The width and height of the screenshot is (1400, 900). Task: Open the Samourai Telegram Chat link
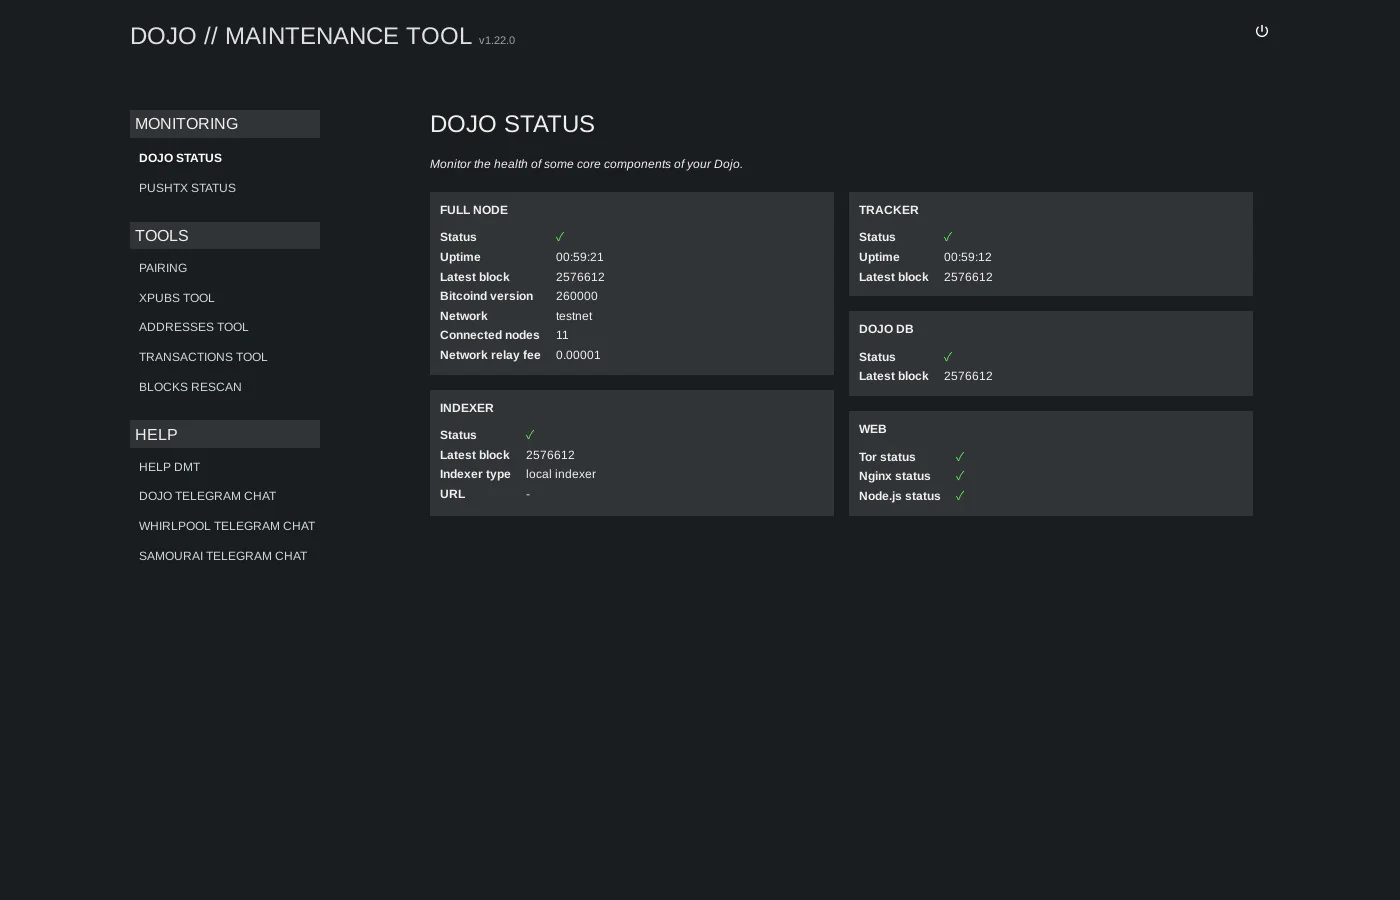pos(223,556)
